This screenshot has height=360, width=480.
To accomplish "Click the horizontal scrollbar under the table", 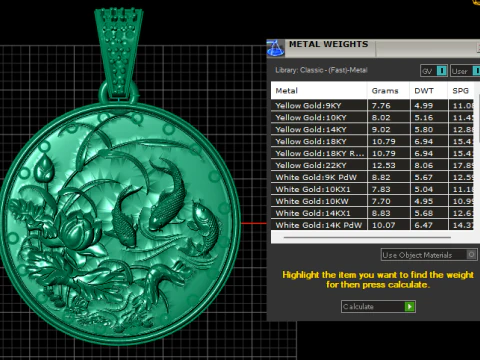I will coord(367,237).
